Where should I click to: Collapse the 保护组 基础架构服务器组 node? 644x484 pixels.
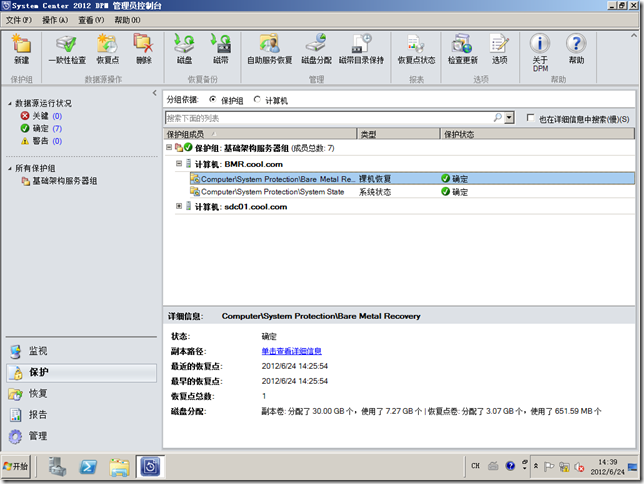tap(169, 147)
